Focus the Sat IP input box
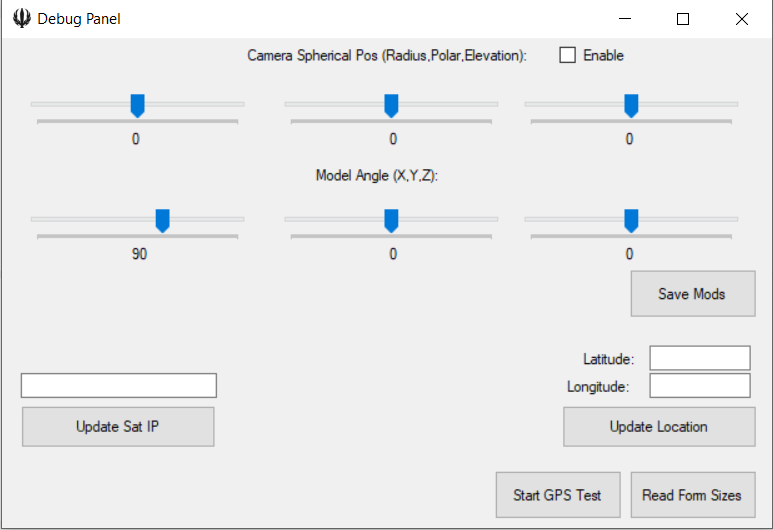 pos(118,386)
